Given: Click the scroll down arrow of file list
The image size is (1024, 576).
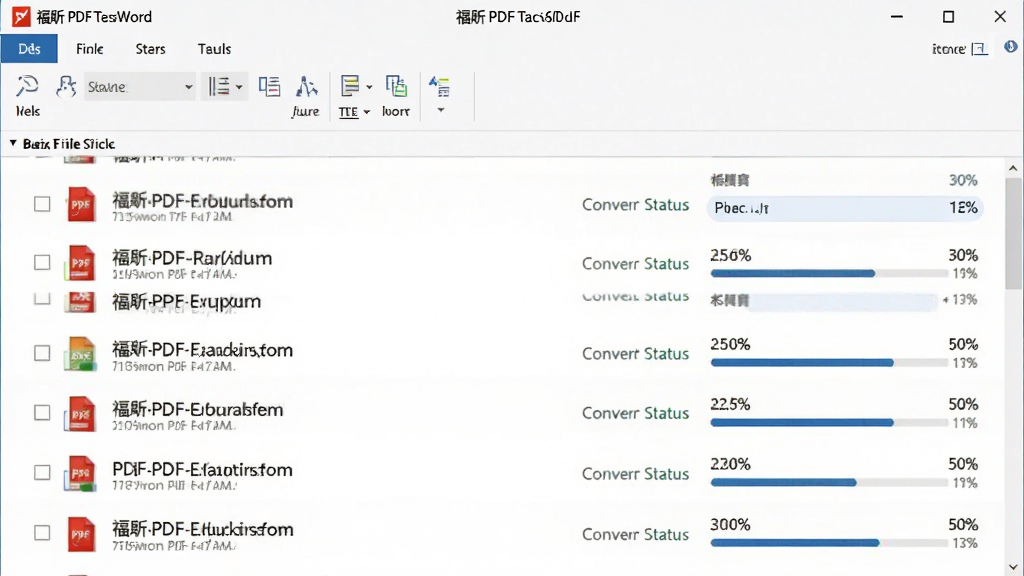Looking at the screenshot, I should click(1014, 567).
